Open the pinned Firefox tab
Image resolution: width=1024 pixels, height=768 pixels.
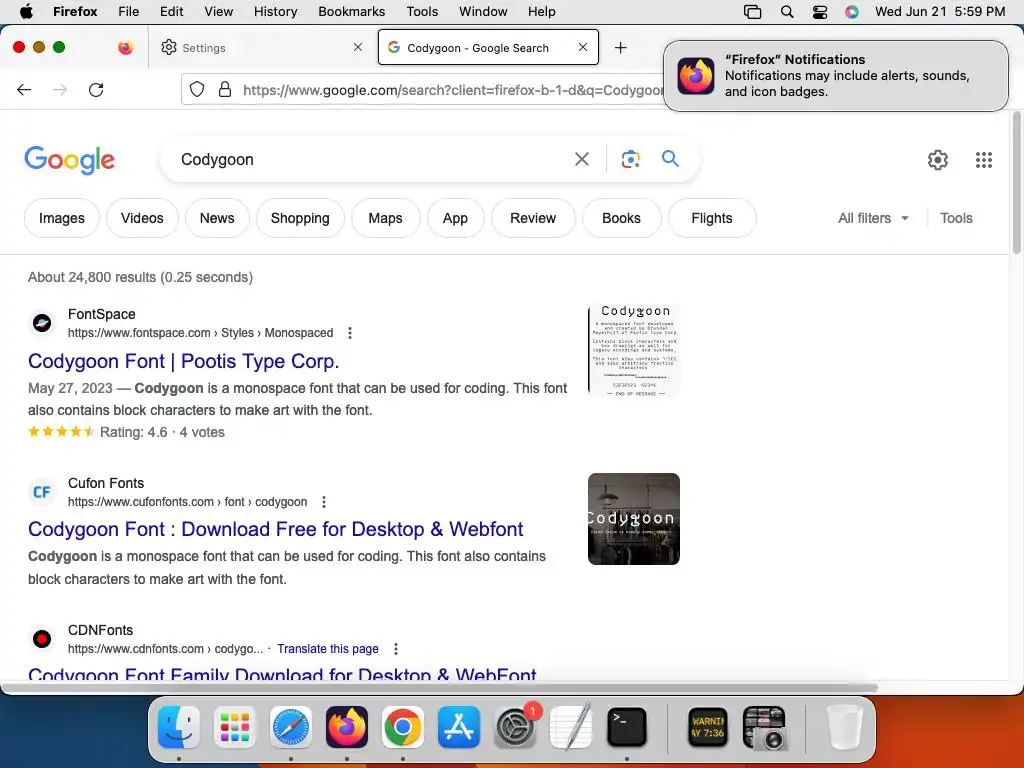pos(126,47)
